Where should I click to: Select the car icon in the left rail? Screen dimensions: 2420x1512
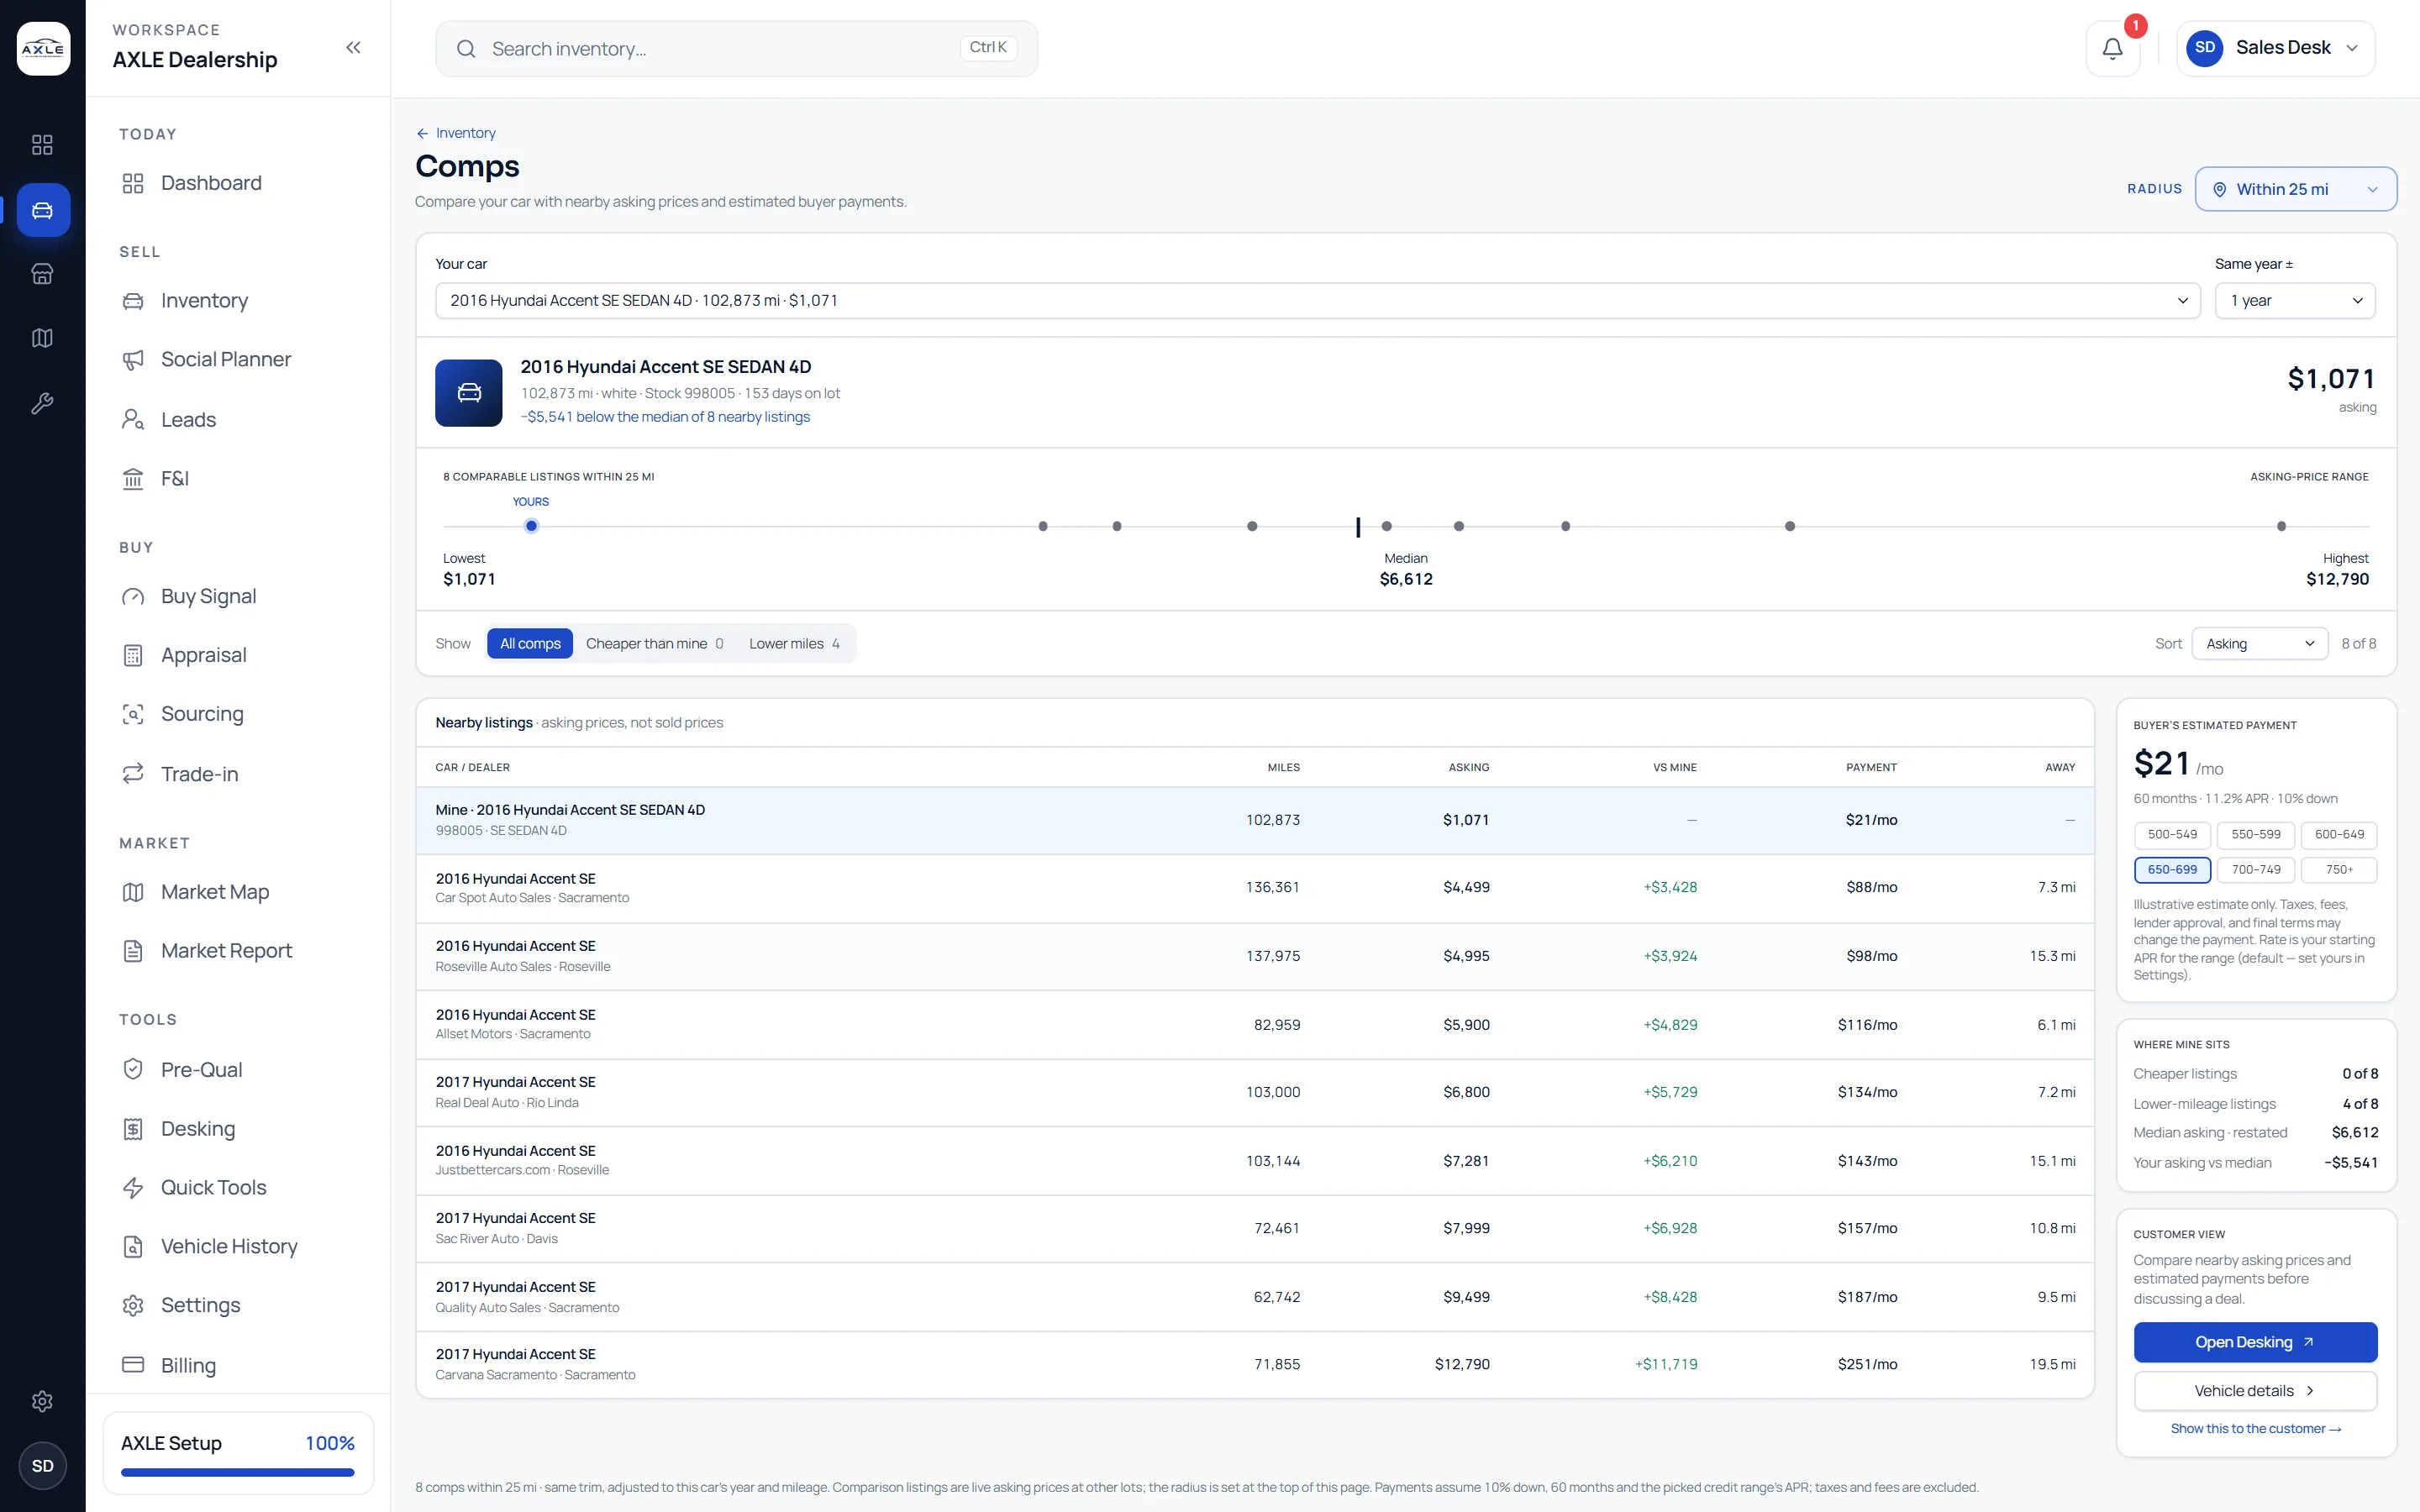coord(43,210)
